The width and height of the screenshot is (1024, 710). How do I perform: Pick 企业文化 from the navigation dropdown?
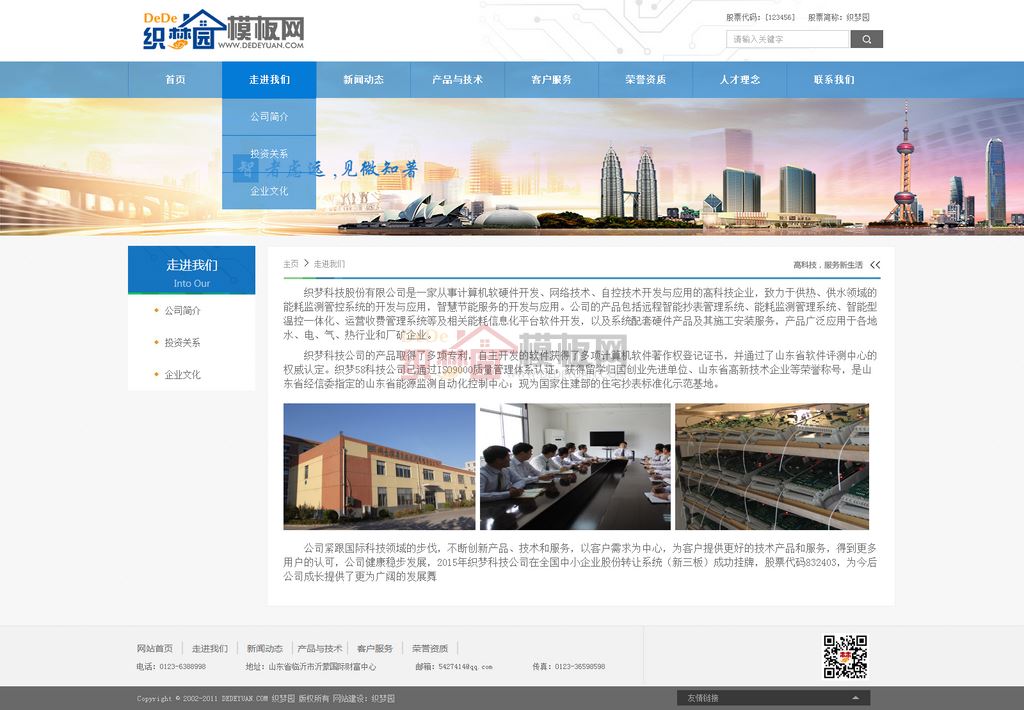point(269,191)
